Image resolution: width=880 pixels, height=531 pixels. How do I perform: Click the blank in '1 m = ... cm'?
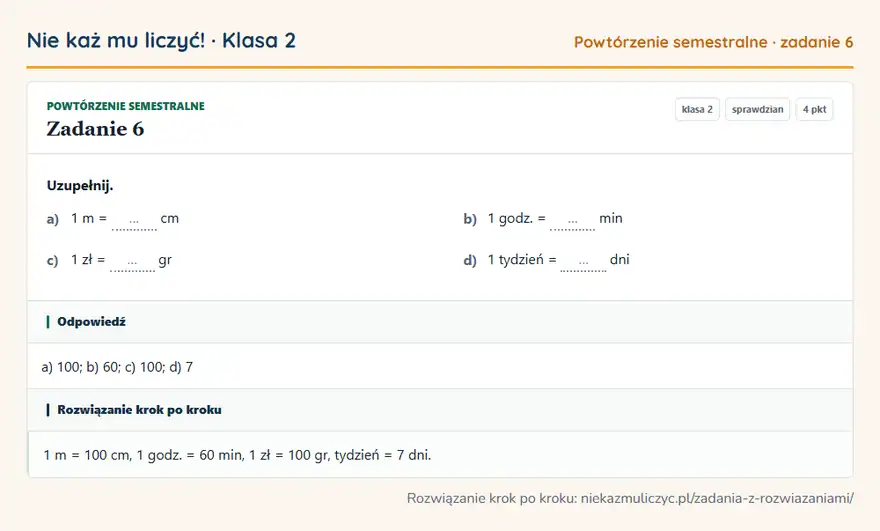pyautogui.click(x=134, y=221)
